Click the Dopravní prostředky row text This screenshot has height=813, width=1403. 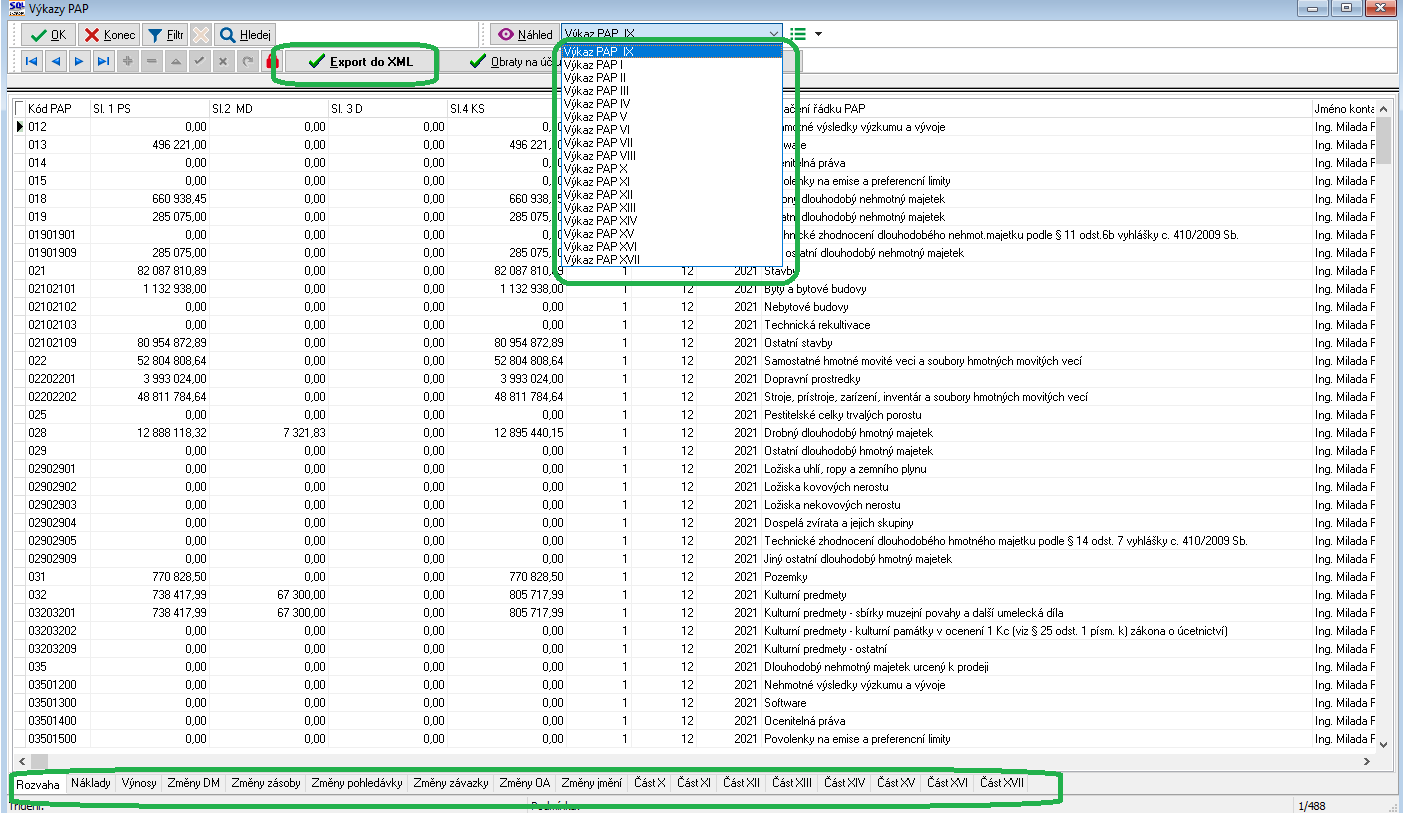coord(812,379)
